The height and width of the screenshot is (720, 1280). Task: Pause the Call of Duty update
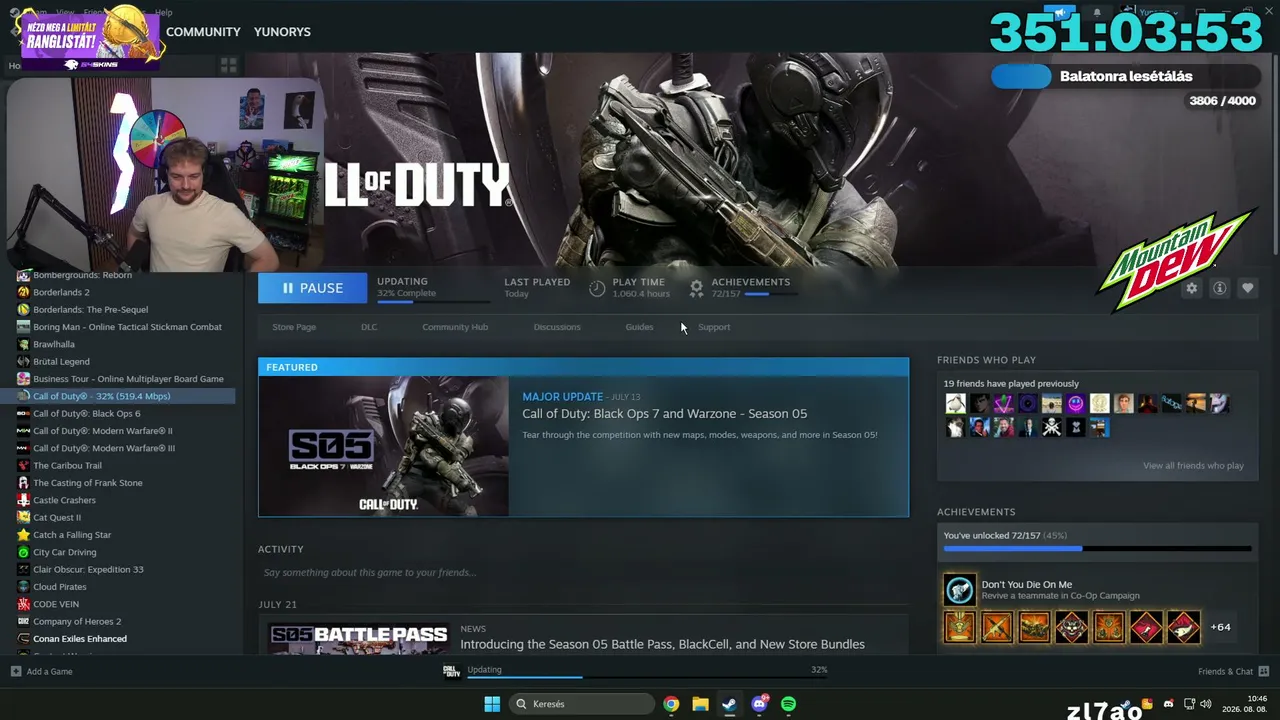312,288
